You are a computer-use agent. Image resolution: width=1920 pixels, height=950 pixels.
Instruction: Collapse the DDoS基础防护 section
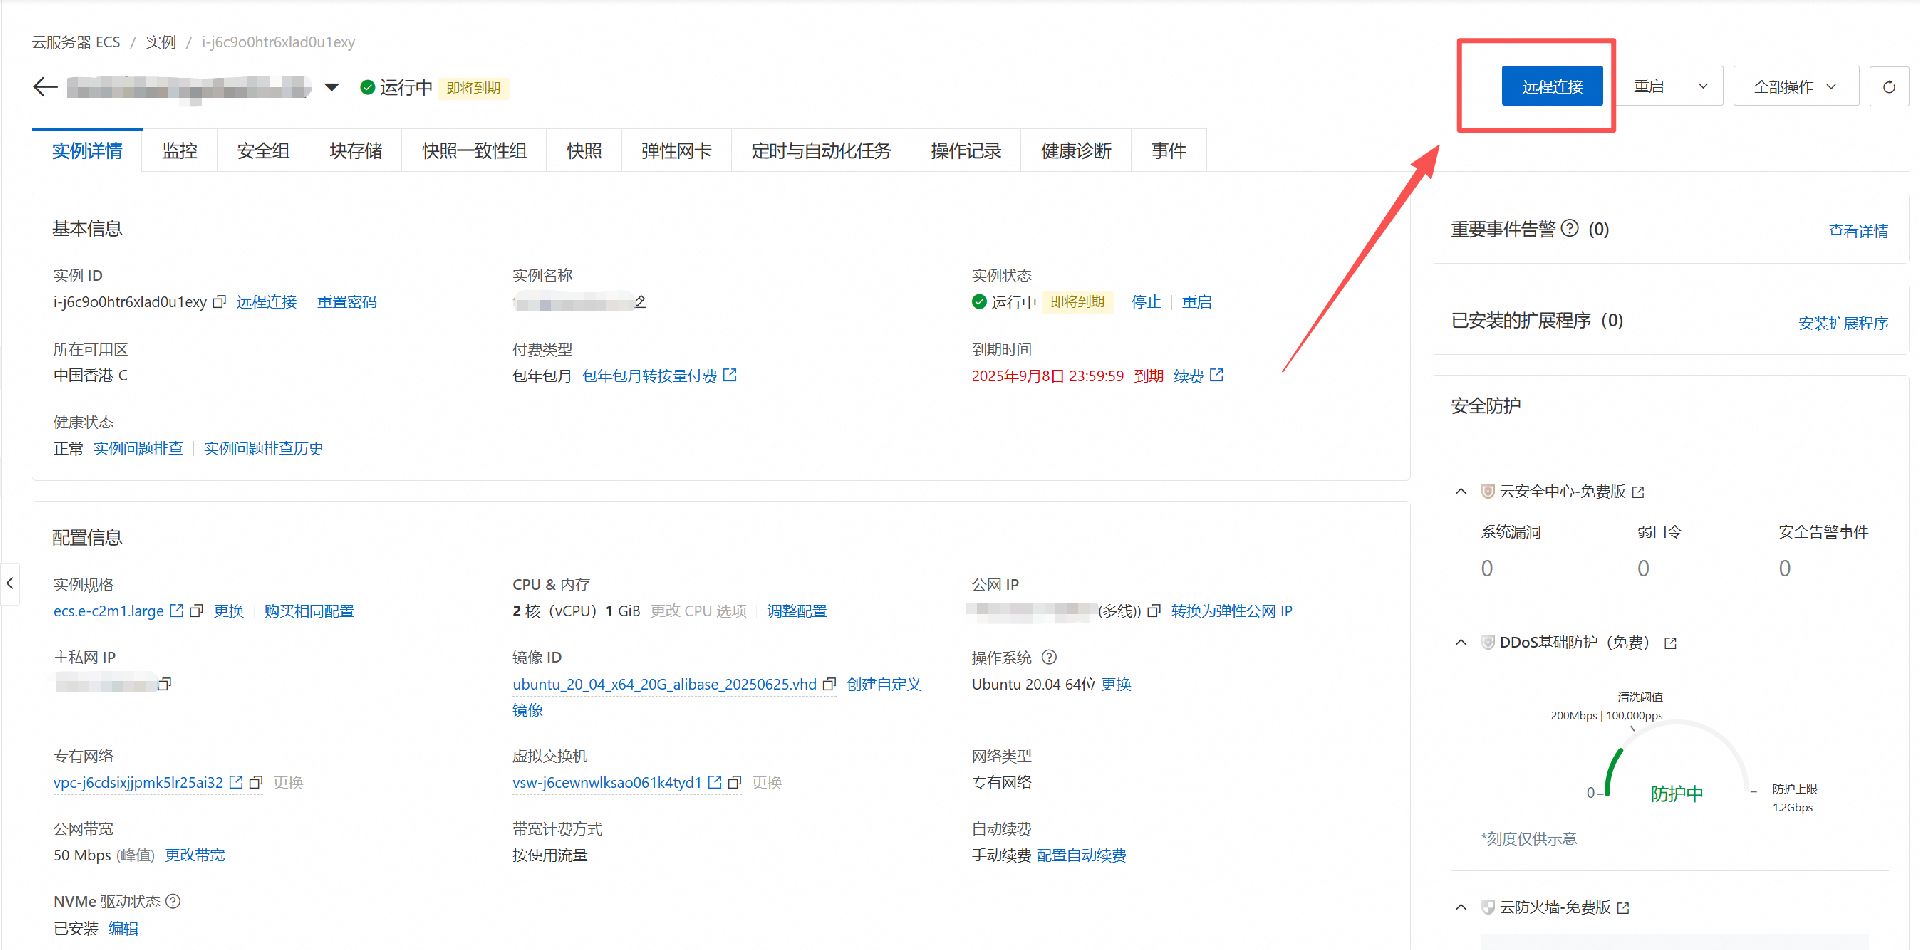1461,642
